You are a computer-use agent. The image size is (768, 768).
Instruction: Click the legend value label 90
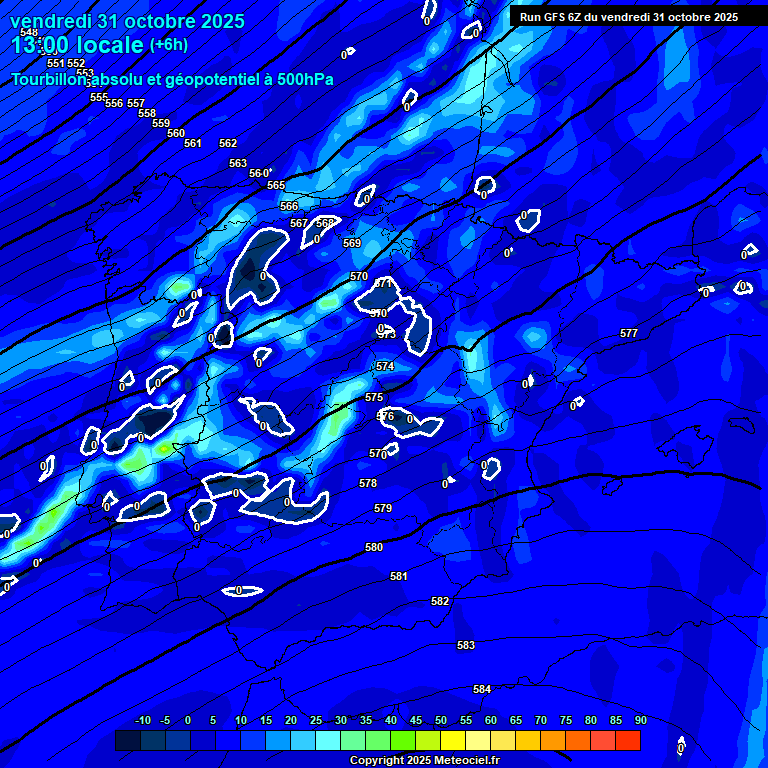pos(640,720)
